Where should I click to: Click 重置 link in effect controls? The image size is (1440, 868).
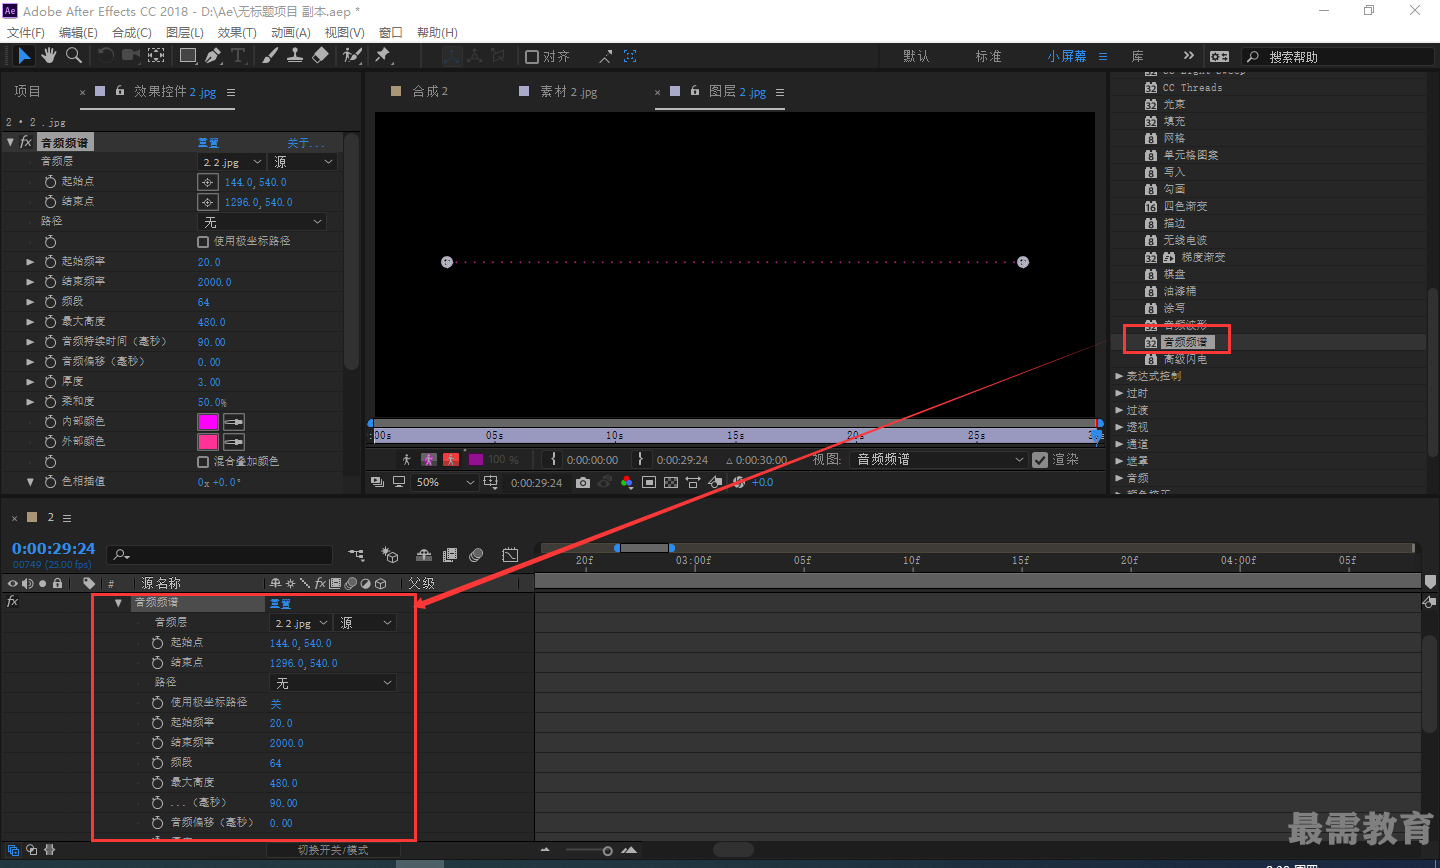click(x=208, y=143)
